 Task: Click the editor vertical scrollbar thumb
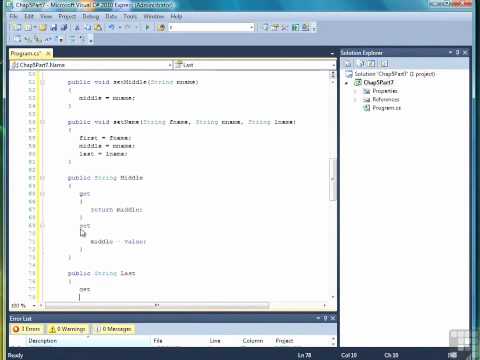332,180
